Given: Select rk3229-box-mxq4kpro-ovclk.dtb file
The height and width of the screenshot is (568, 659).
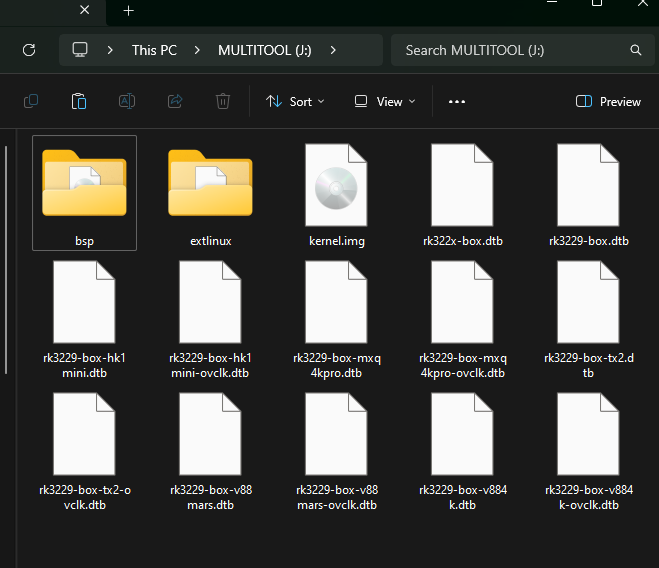Looking at the screenshot, I should pyautogui.click(x=462, y=320).
